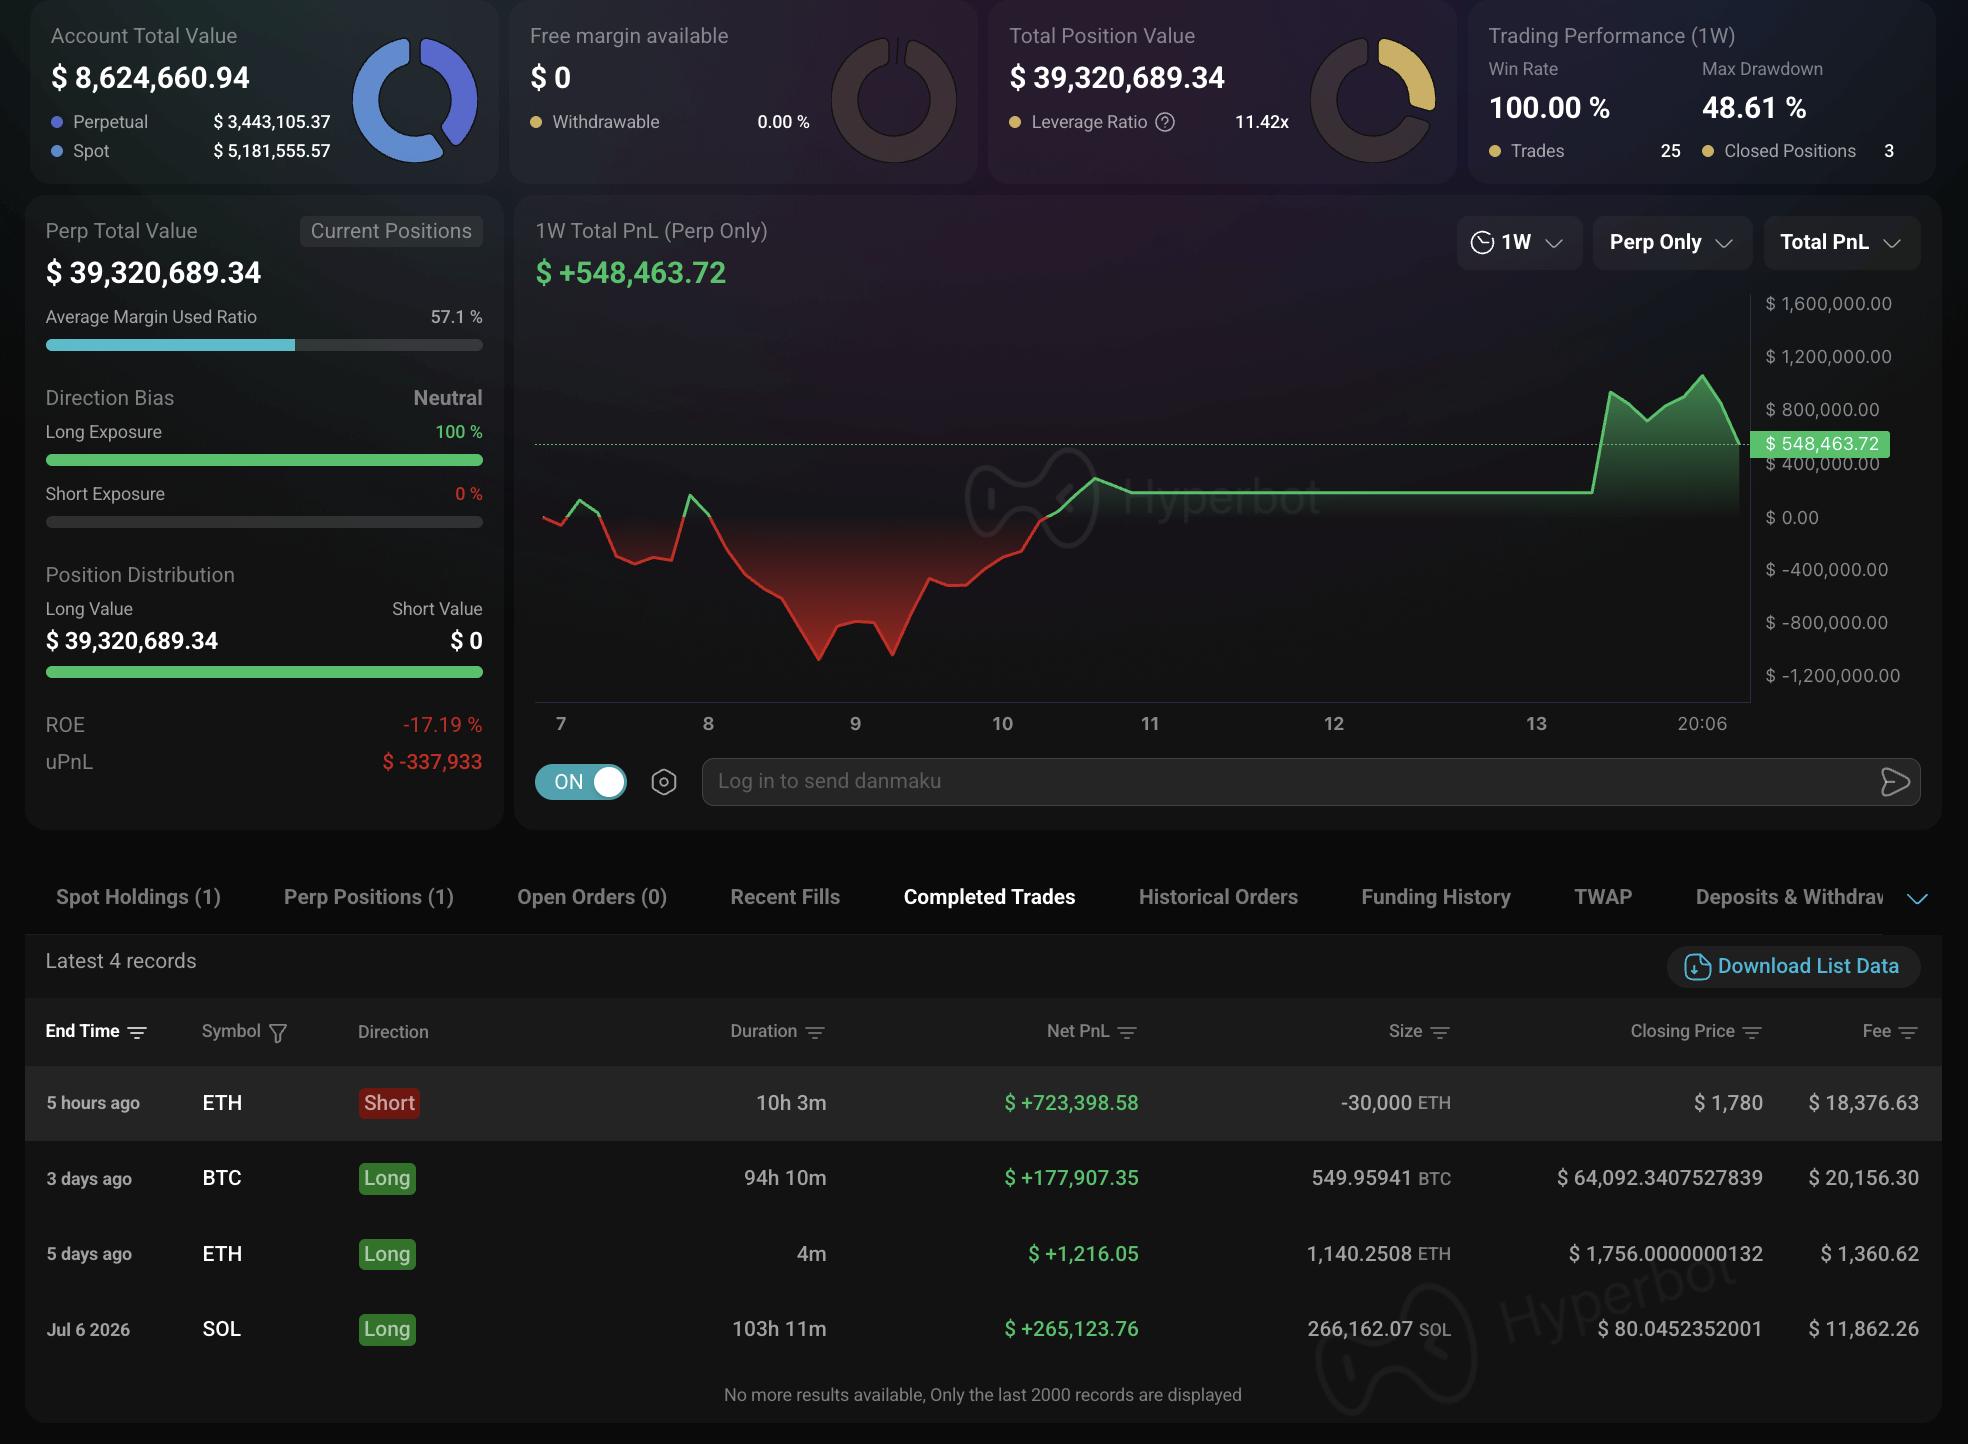This screenshot has height=1444, width=1968.
Task: Open danmaku settings hexagon icon
Action: click(664, 782)
